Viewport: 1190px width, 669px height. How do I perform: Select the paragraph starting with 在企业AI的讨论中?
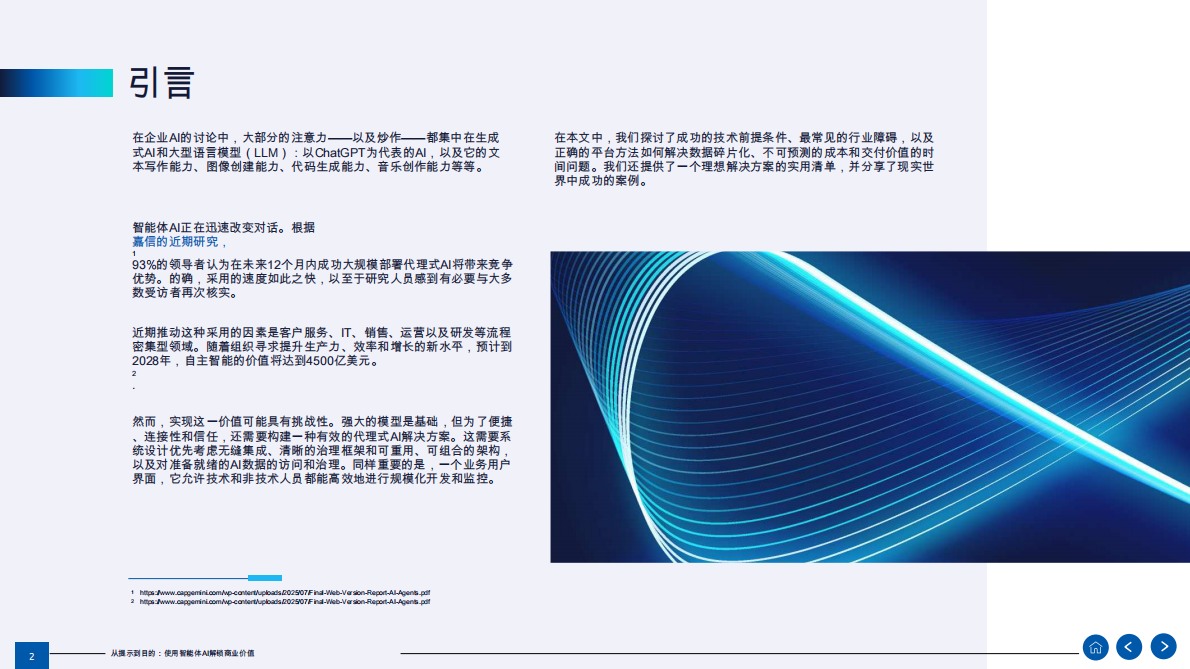[320, 153]
